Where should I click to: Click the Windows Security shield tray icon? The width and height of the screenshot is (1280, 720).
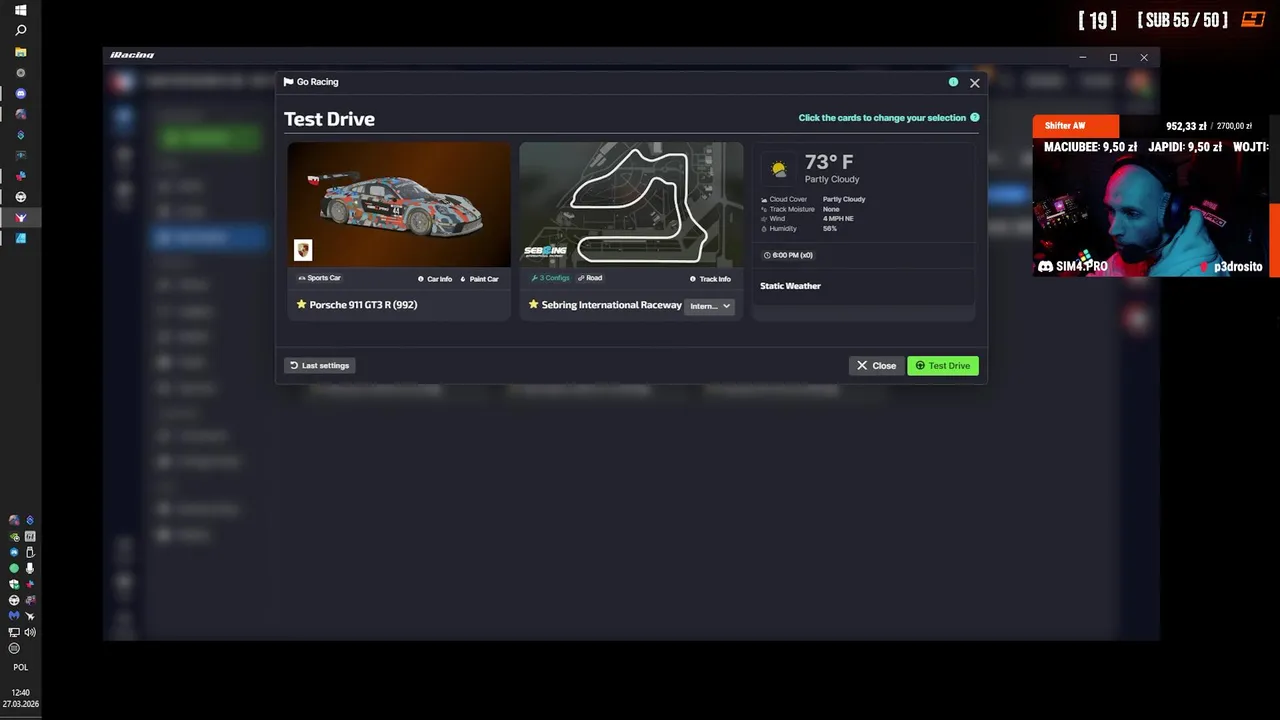(x=14, y=584)
